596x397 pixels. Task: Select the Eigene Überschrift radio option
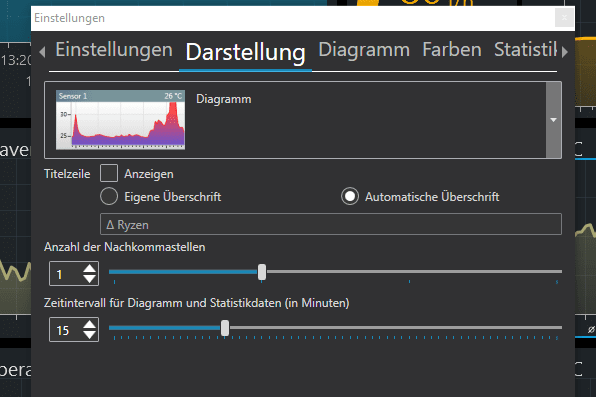coord(109,197)
